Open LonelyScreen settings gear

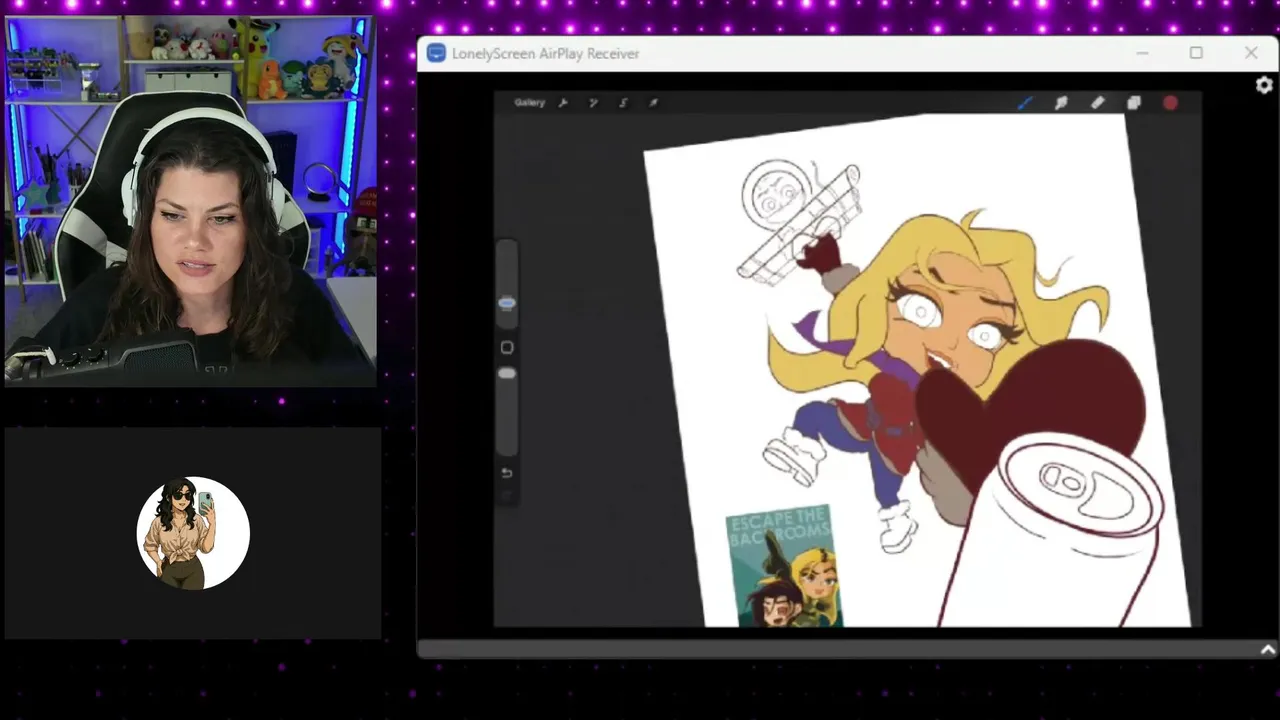click(x=1264, y=85)
